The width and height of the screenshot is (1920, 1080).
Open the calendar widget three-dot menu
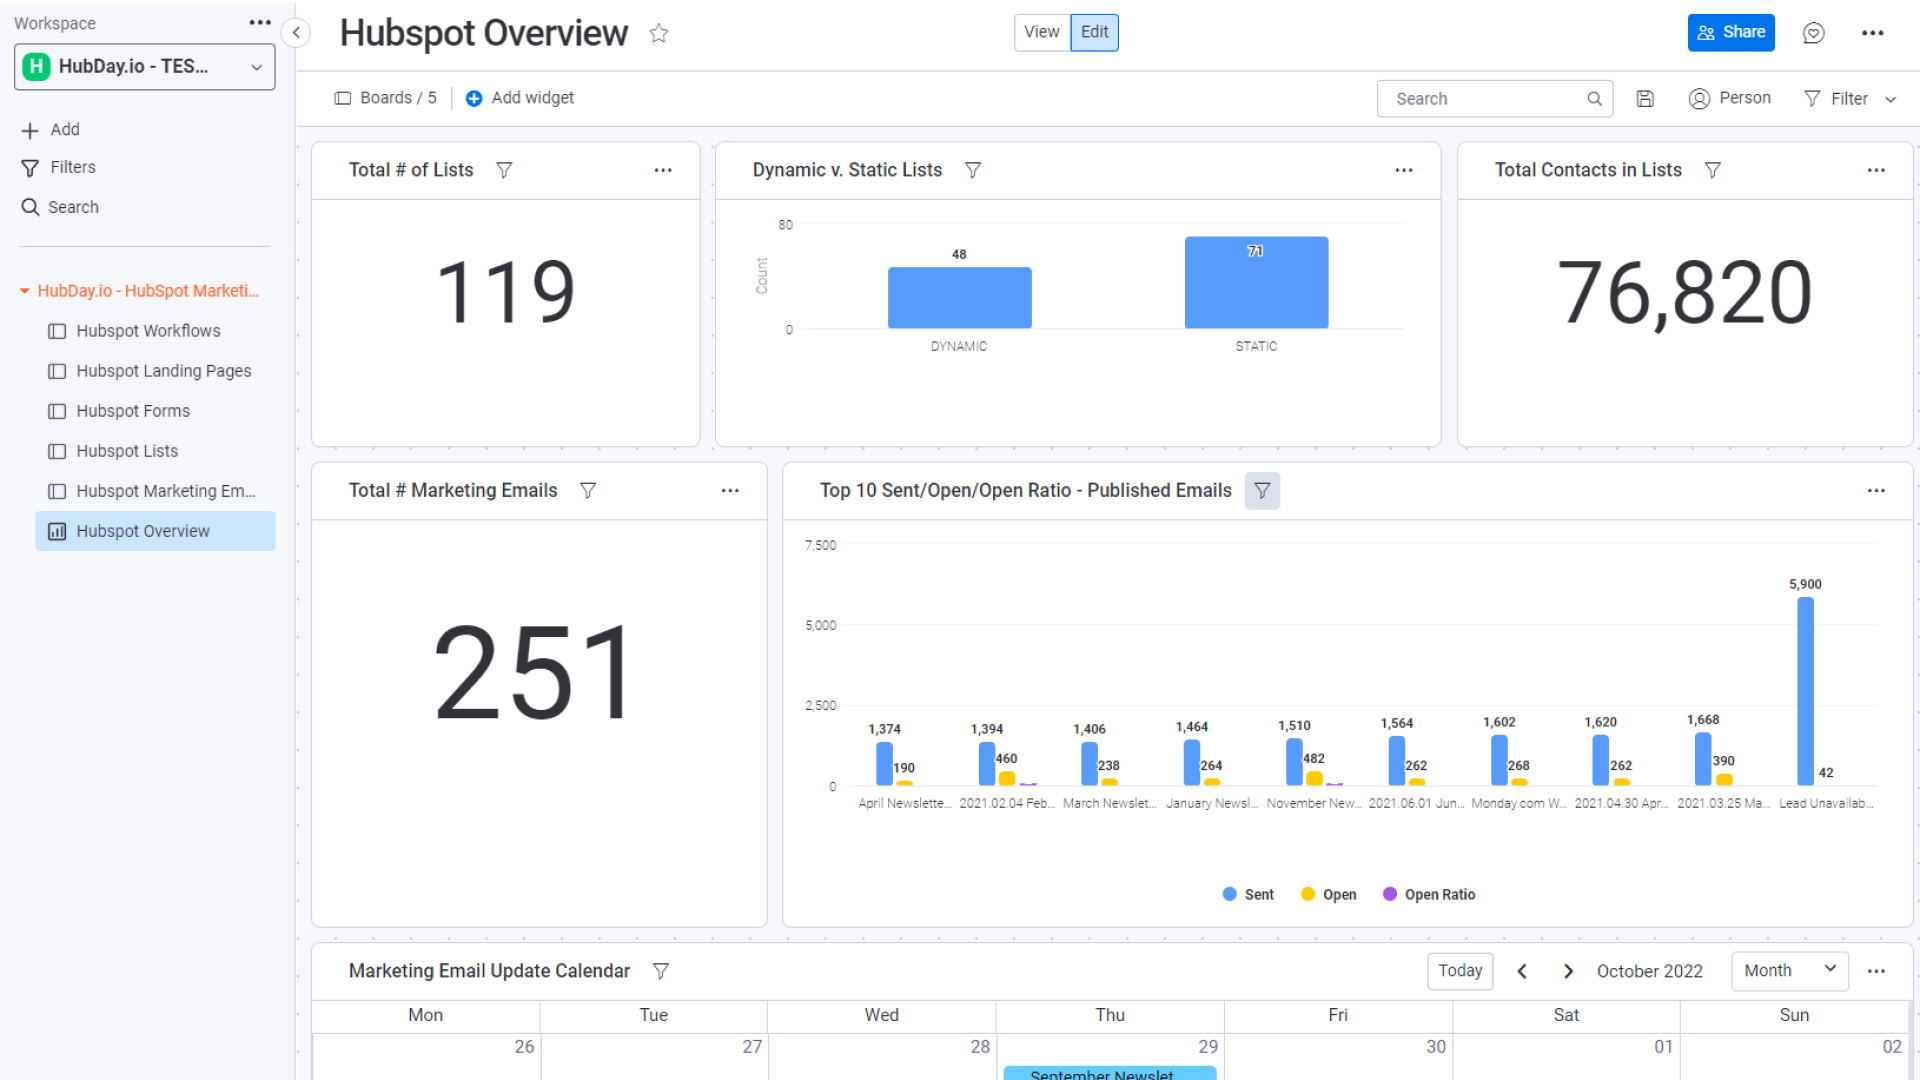[1876, 971]
